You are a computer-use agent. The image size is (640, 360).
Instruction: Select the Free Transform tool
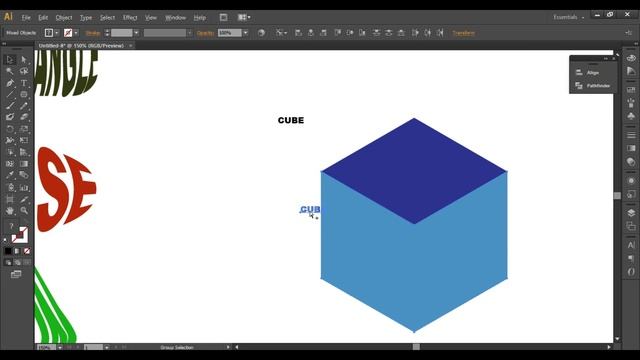point(24,140)
